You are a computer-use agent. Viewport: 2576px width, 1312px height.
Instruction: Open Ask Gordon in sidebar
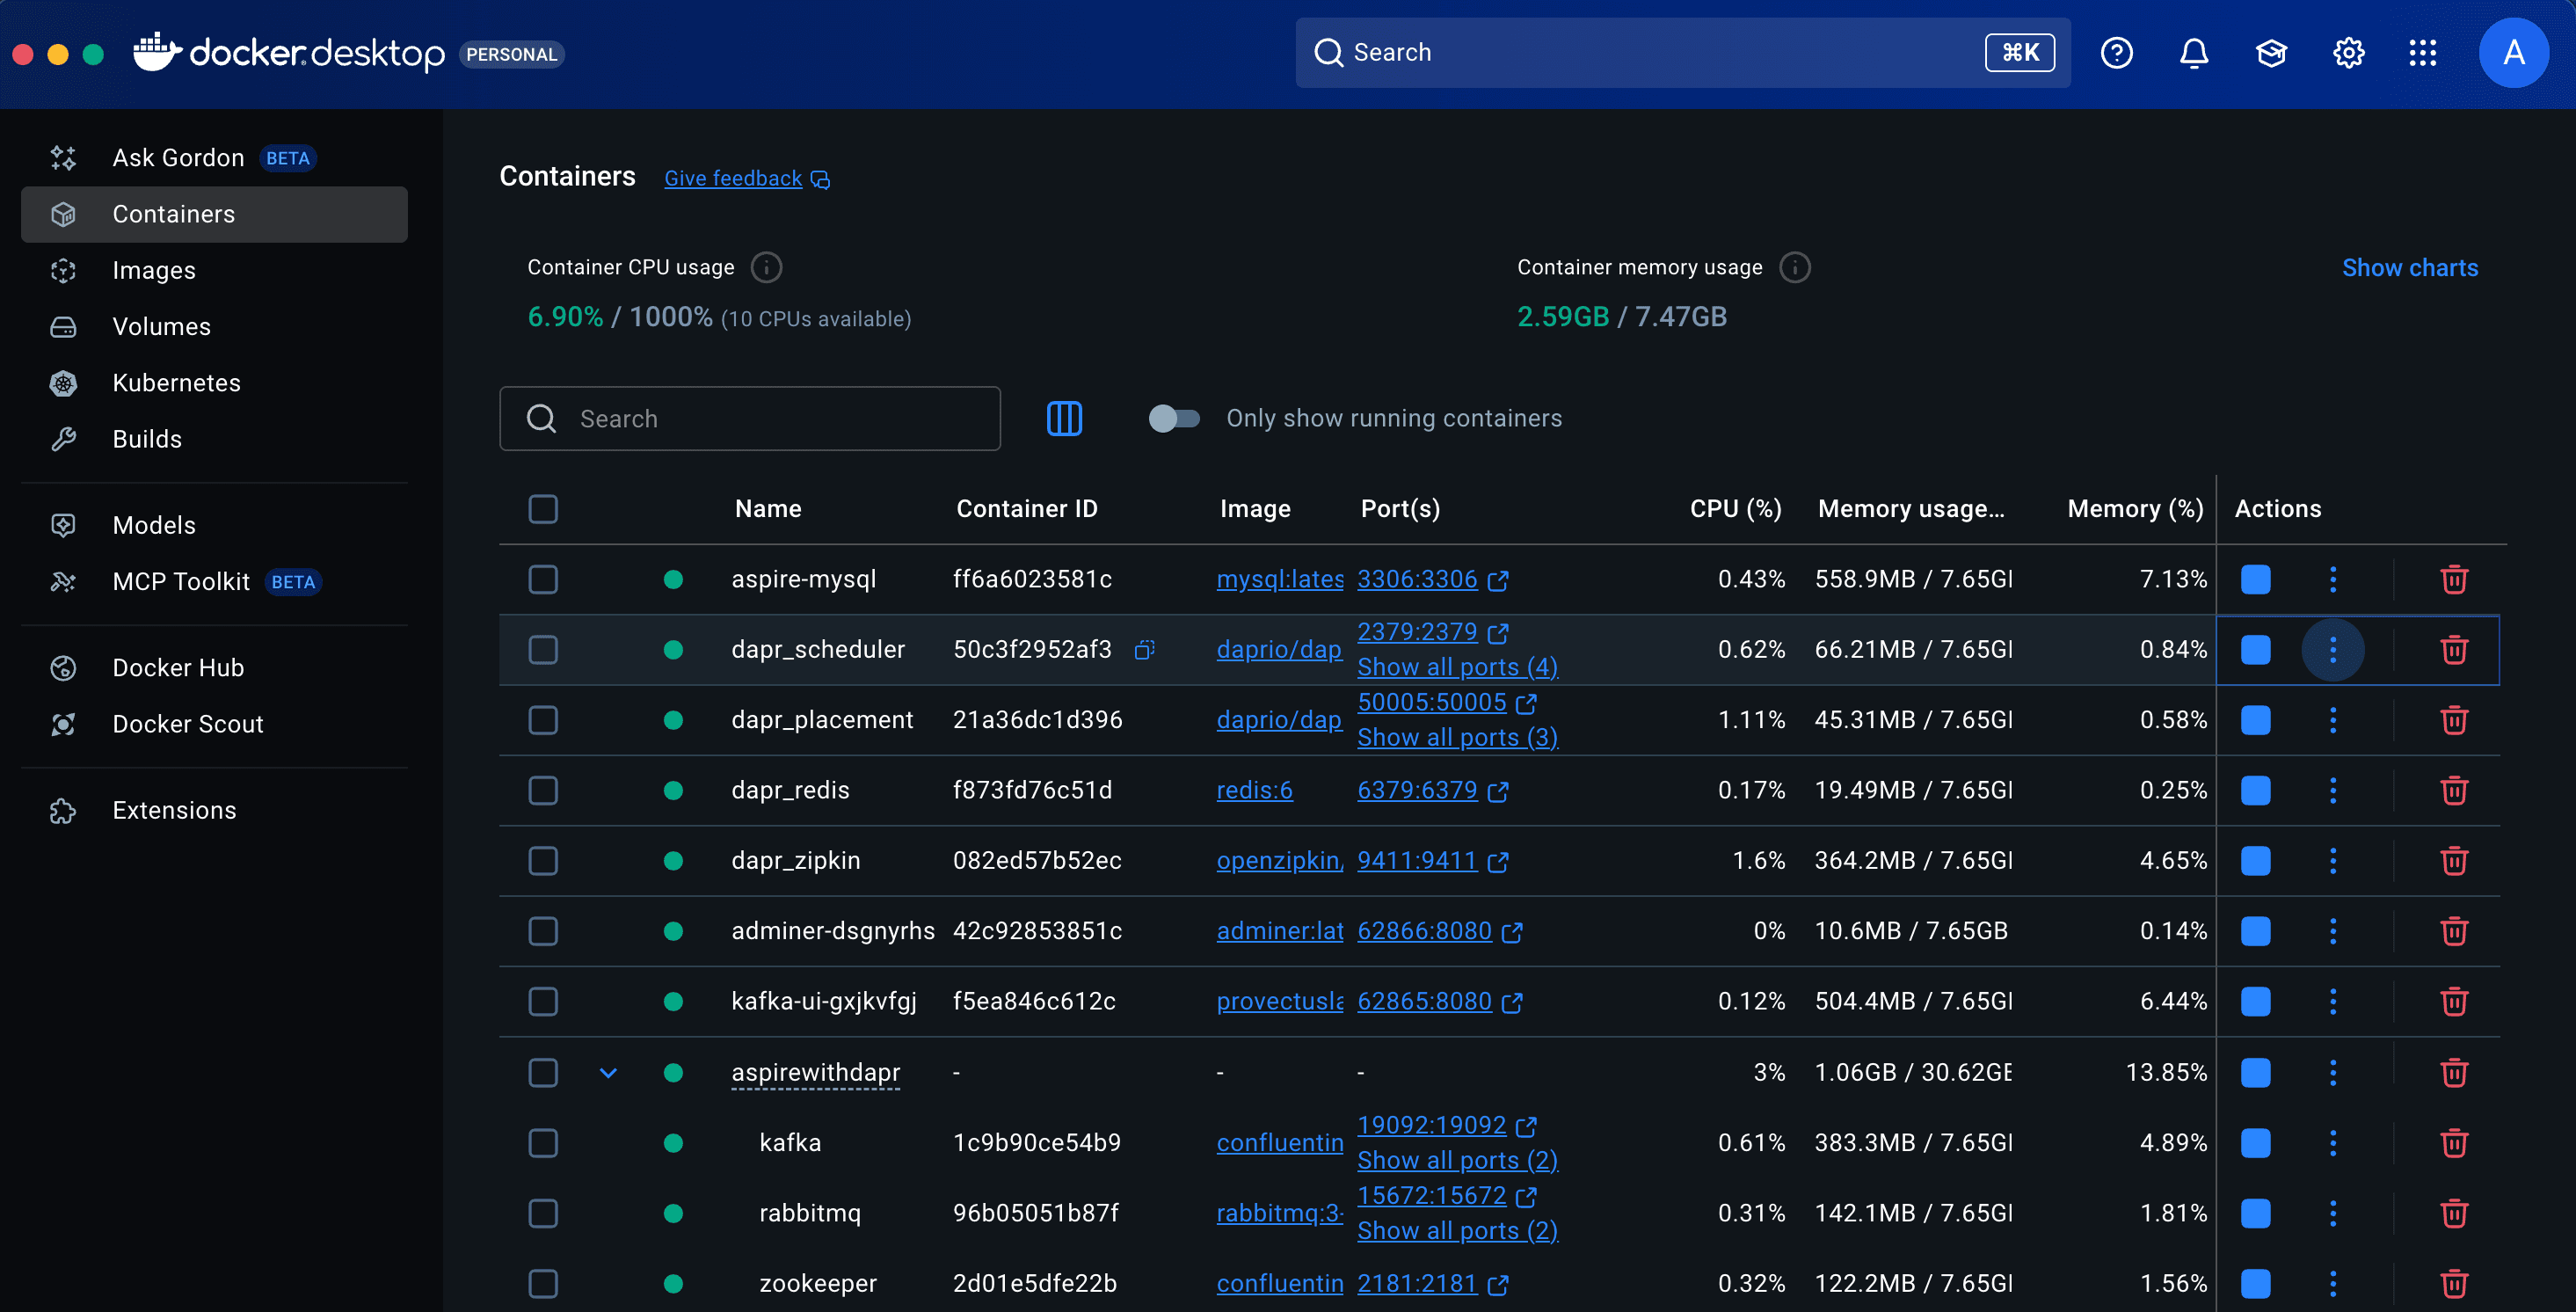[x=214, y=158]
